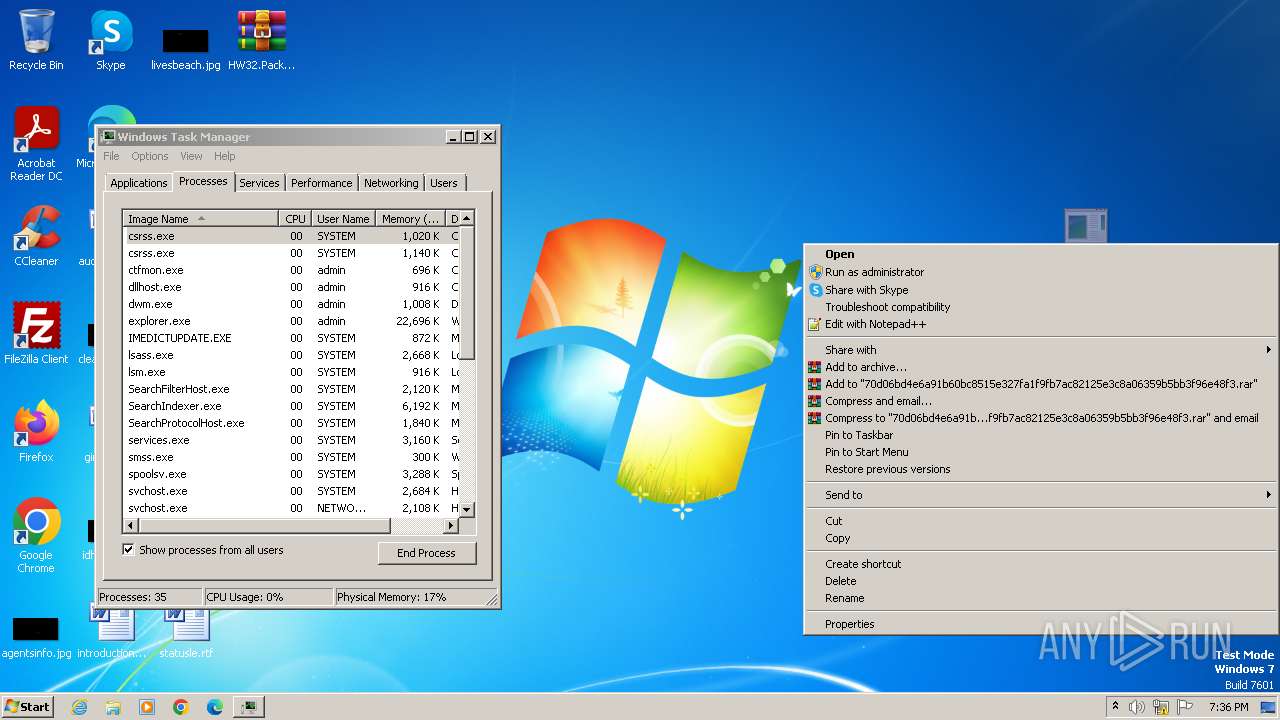Show hidden system tray icons
Viewport: 1280px width, 720px height.
[x=1115, y=707]
